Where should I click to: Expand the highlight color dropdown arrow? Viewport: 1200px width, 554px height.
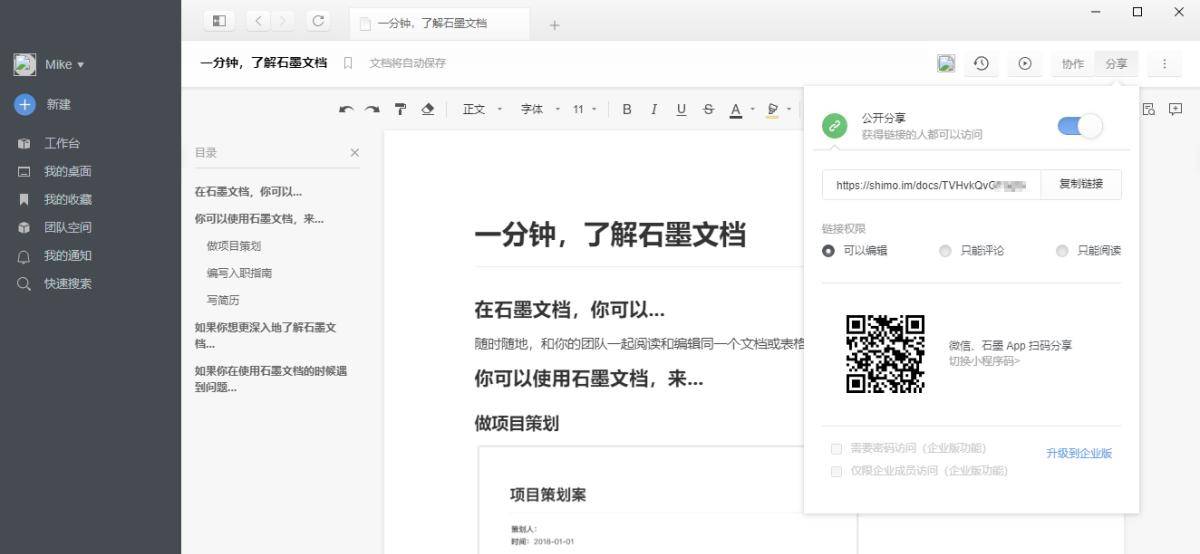(x=788, y=110)
